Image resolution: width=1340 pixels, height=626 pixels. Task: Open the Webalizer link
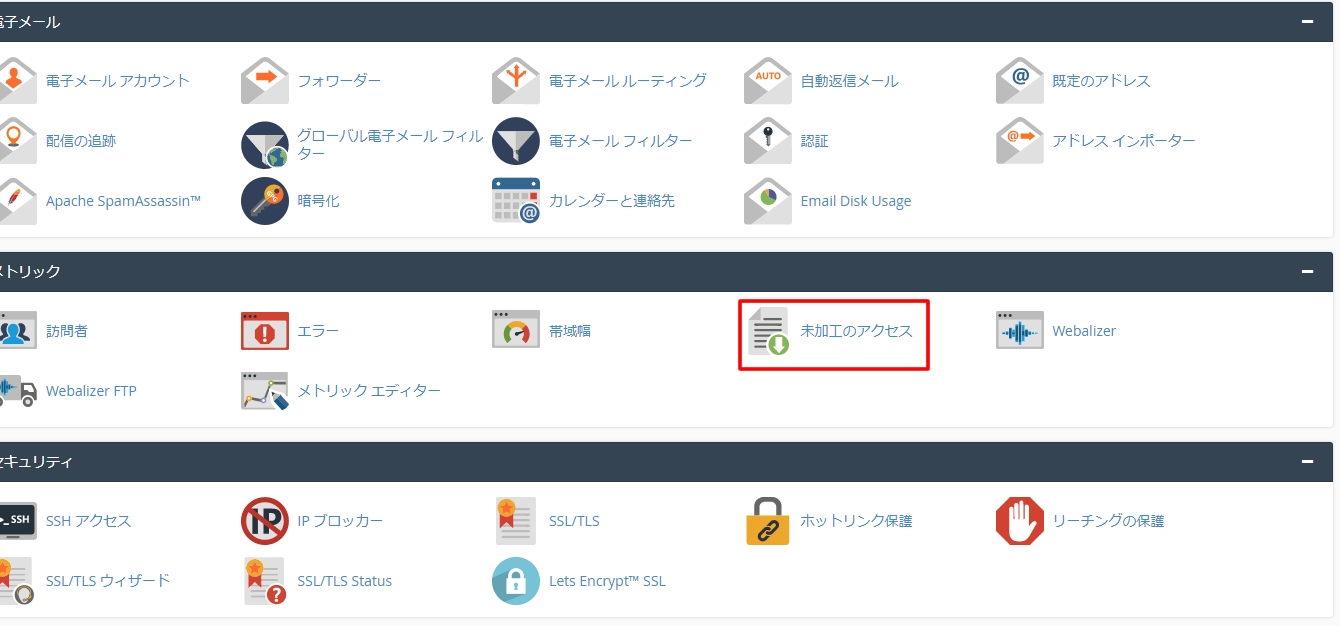tap(1083, 331)
